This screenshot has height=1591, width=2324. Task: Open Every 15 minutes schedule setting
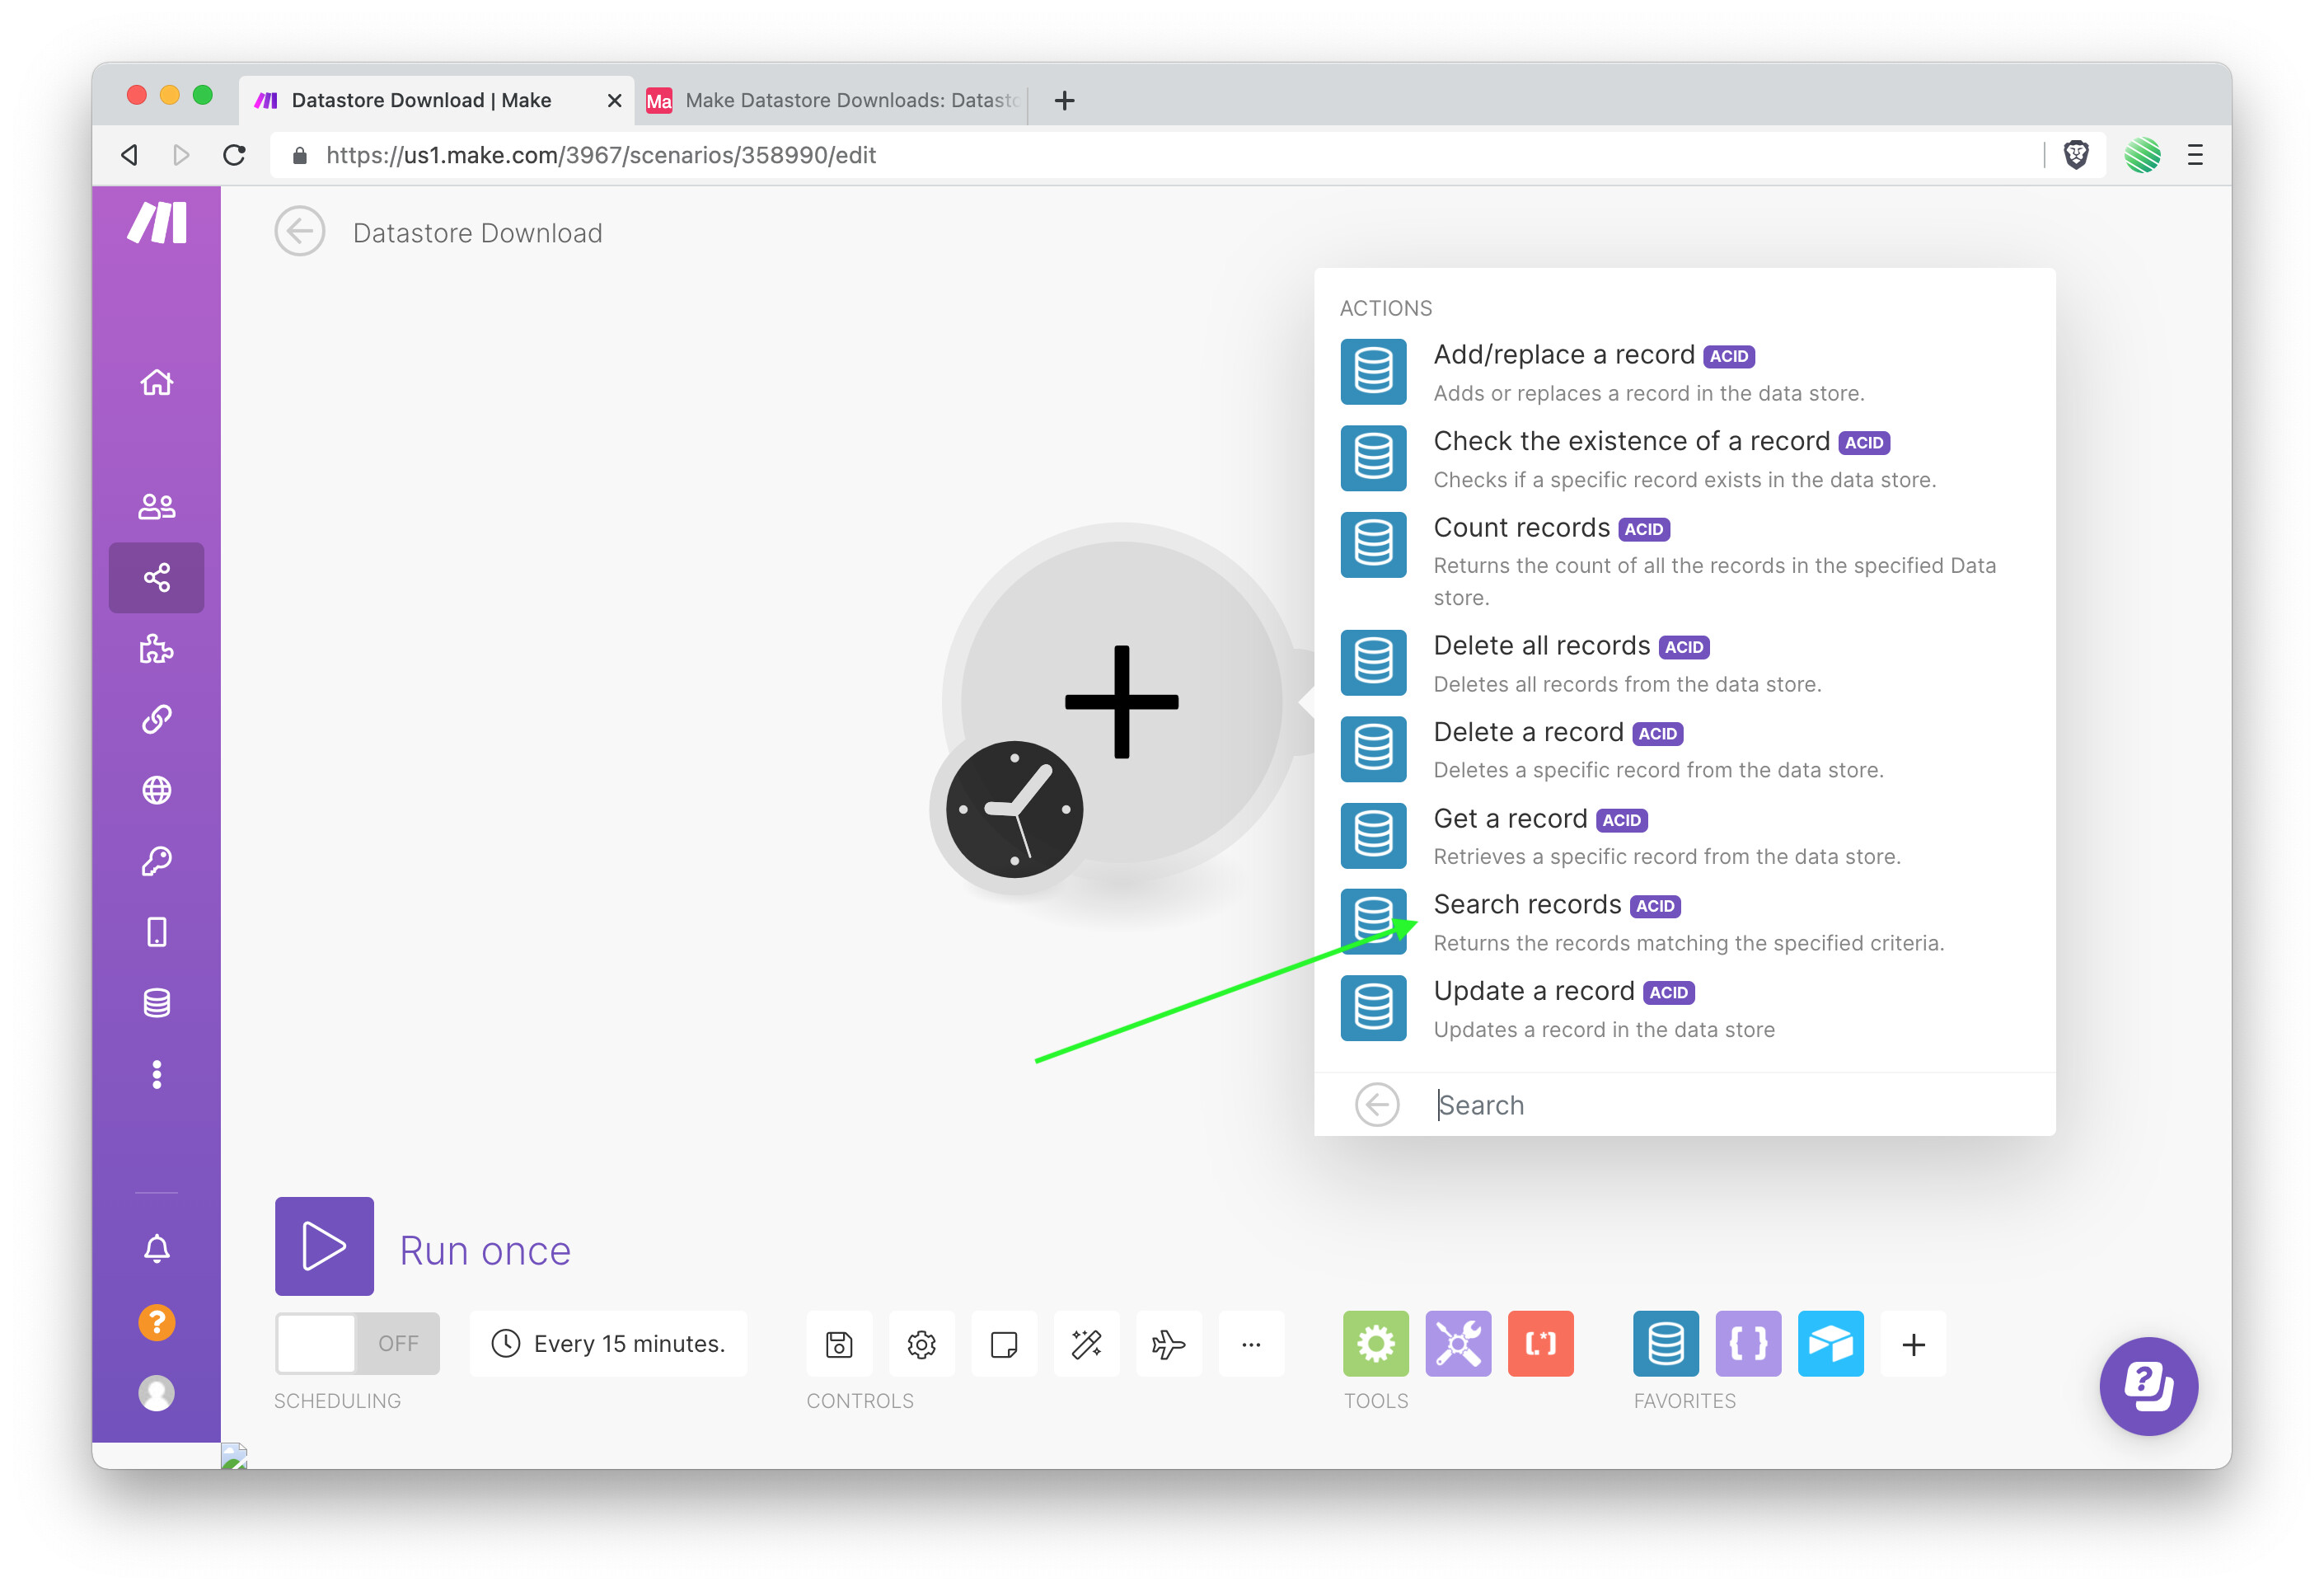pyautogui.click(x=608, y=1343)
